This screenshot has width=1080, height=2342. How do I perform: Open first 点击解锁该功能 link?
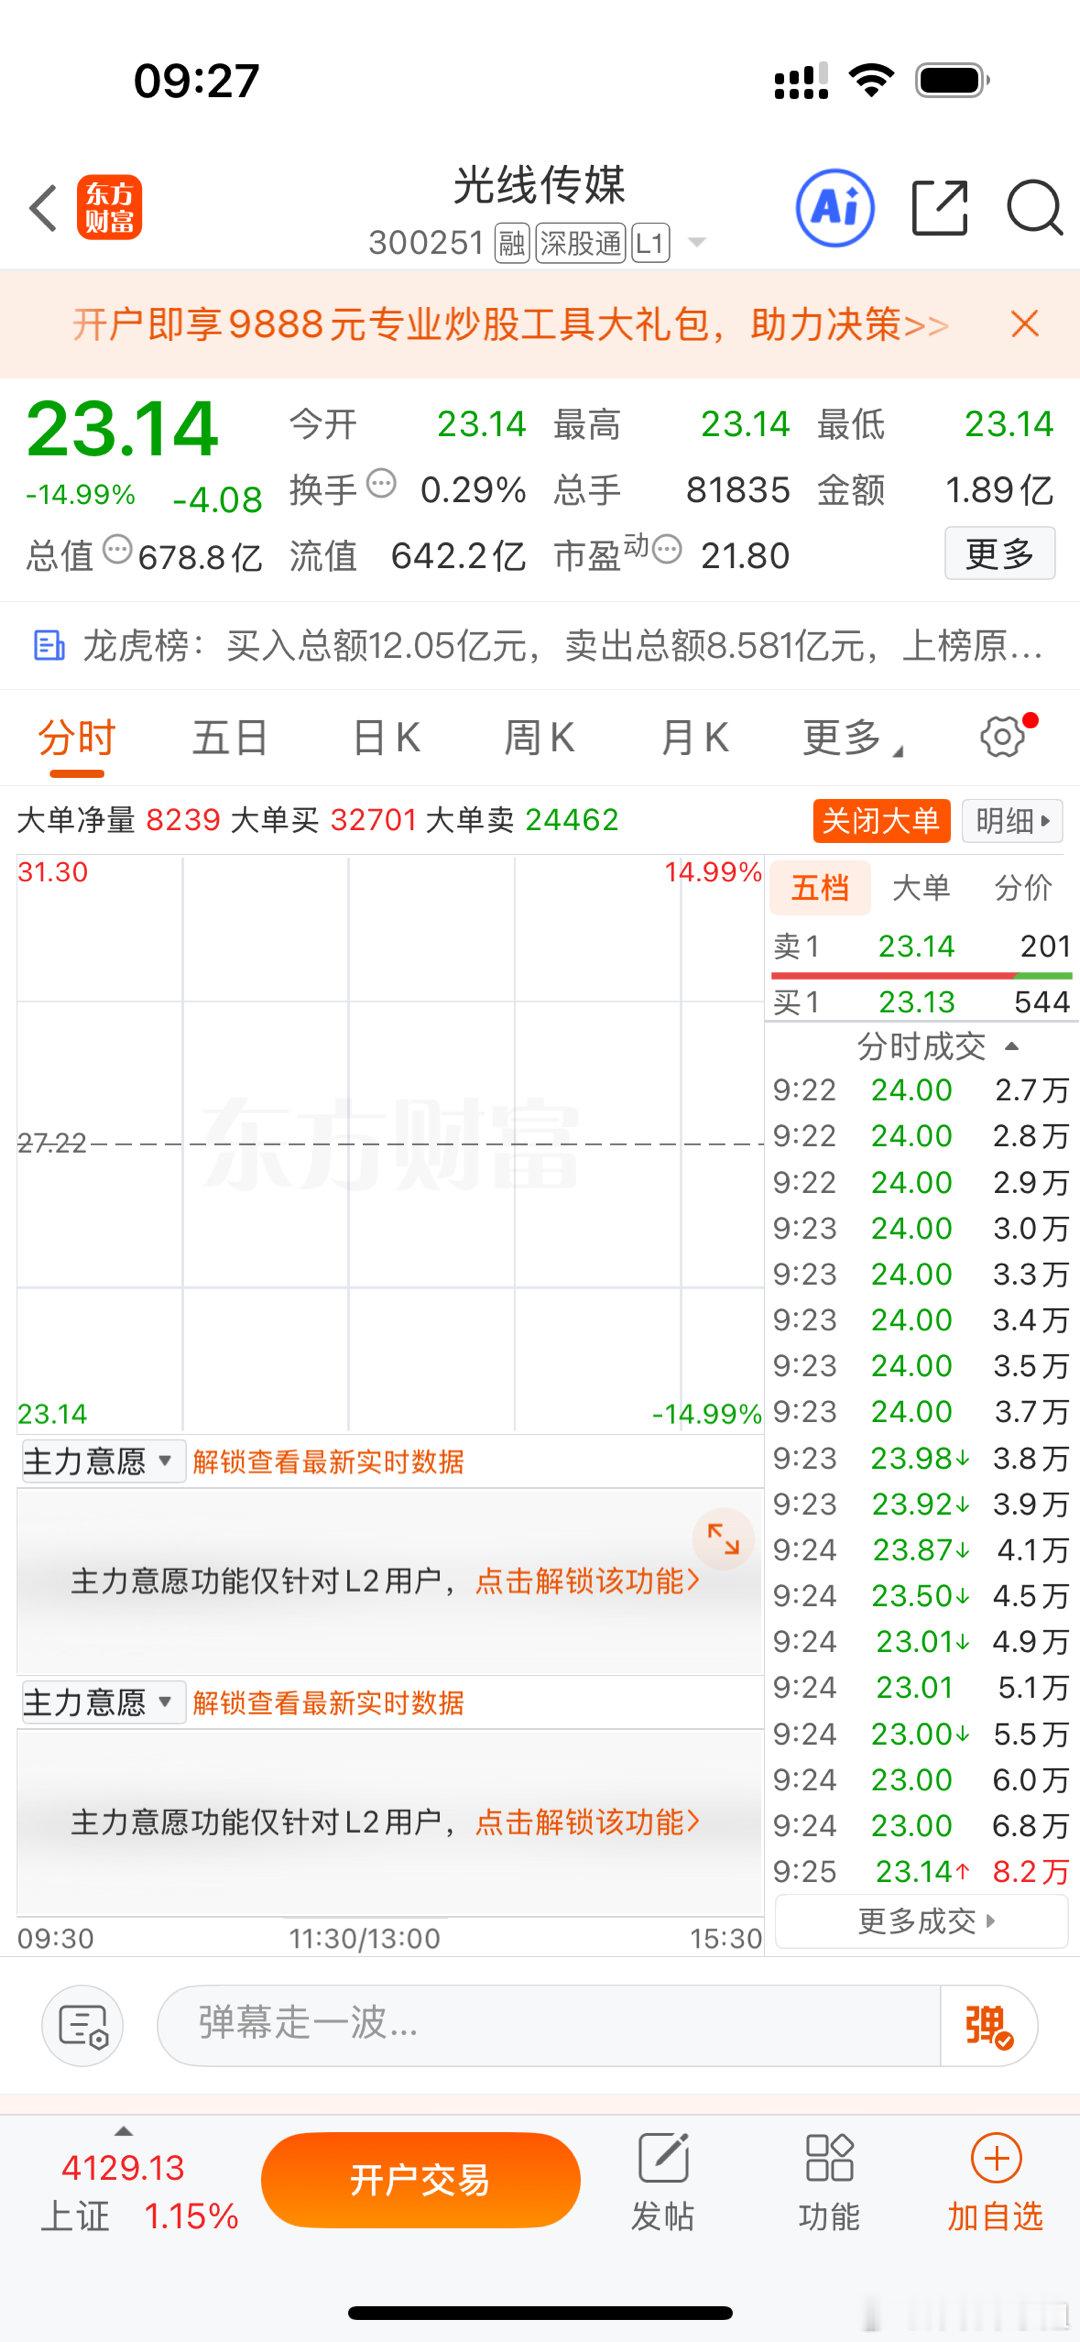coord(588,1581)
